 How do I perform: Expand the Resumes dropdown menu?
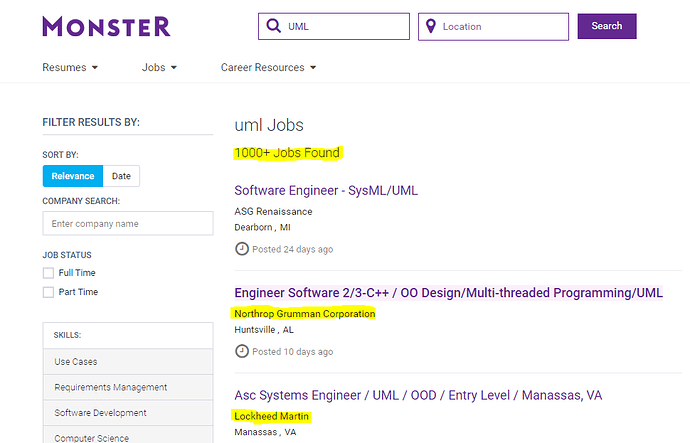(x=70, y=67)
